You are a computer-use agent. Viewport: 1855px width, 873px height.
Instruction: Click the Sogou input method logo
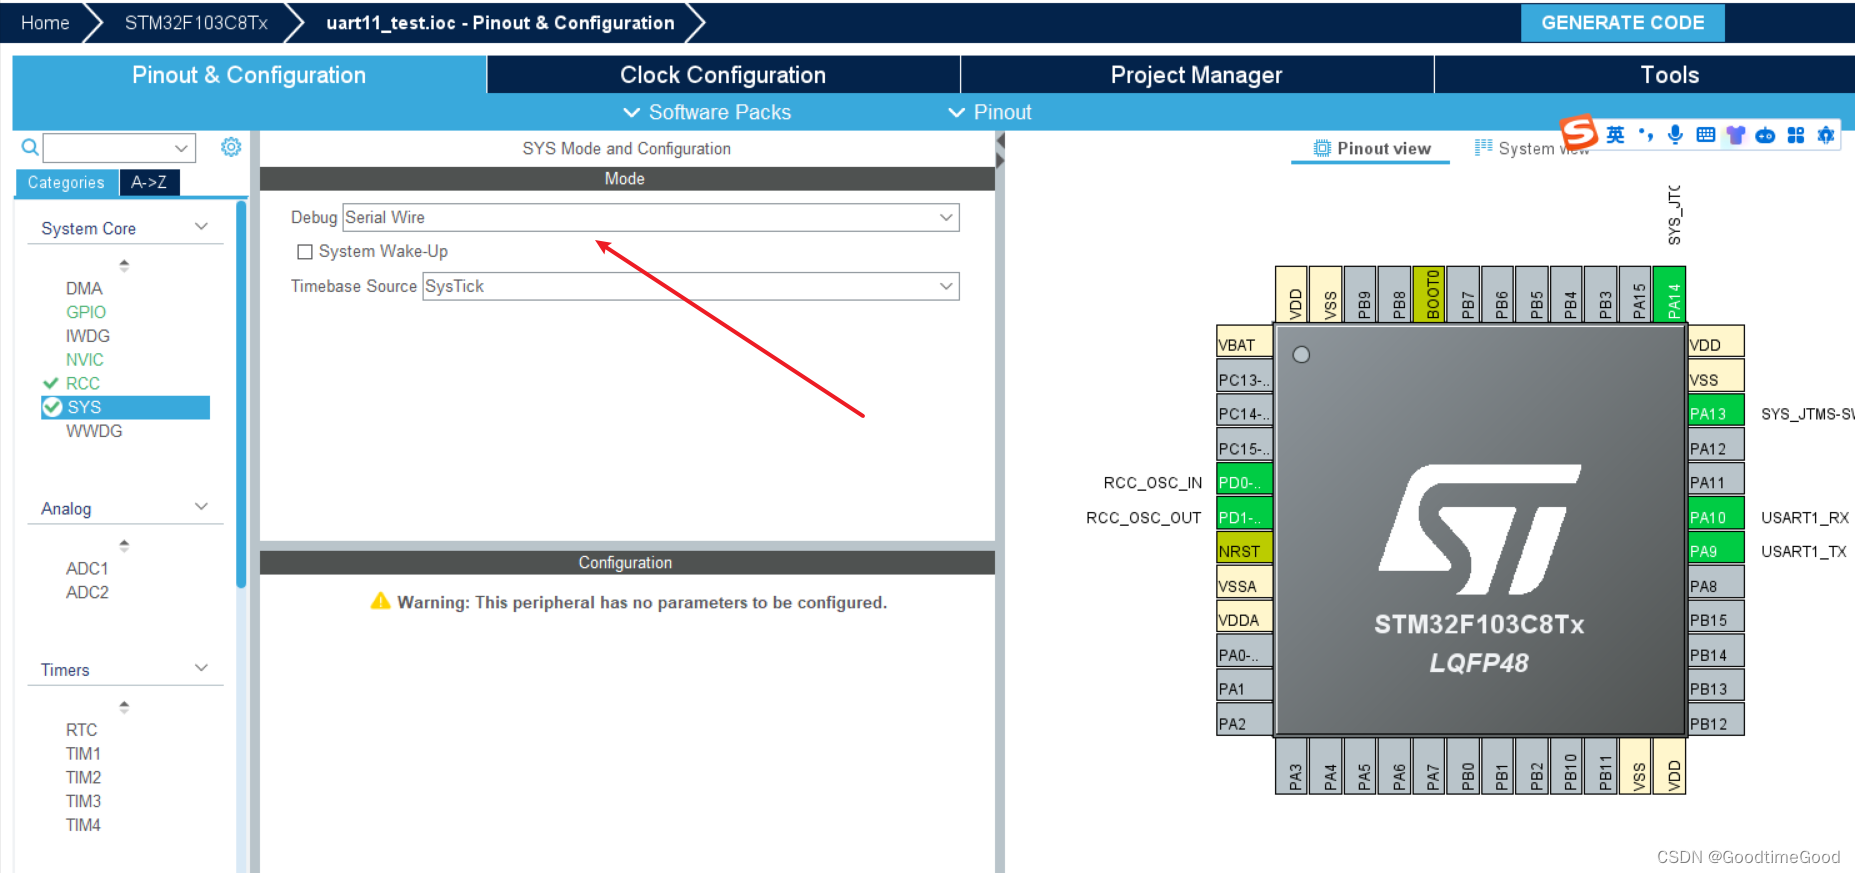1579,132
